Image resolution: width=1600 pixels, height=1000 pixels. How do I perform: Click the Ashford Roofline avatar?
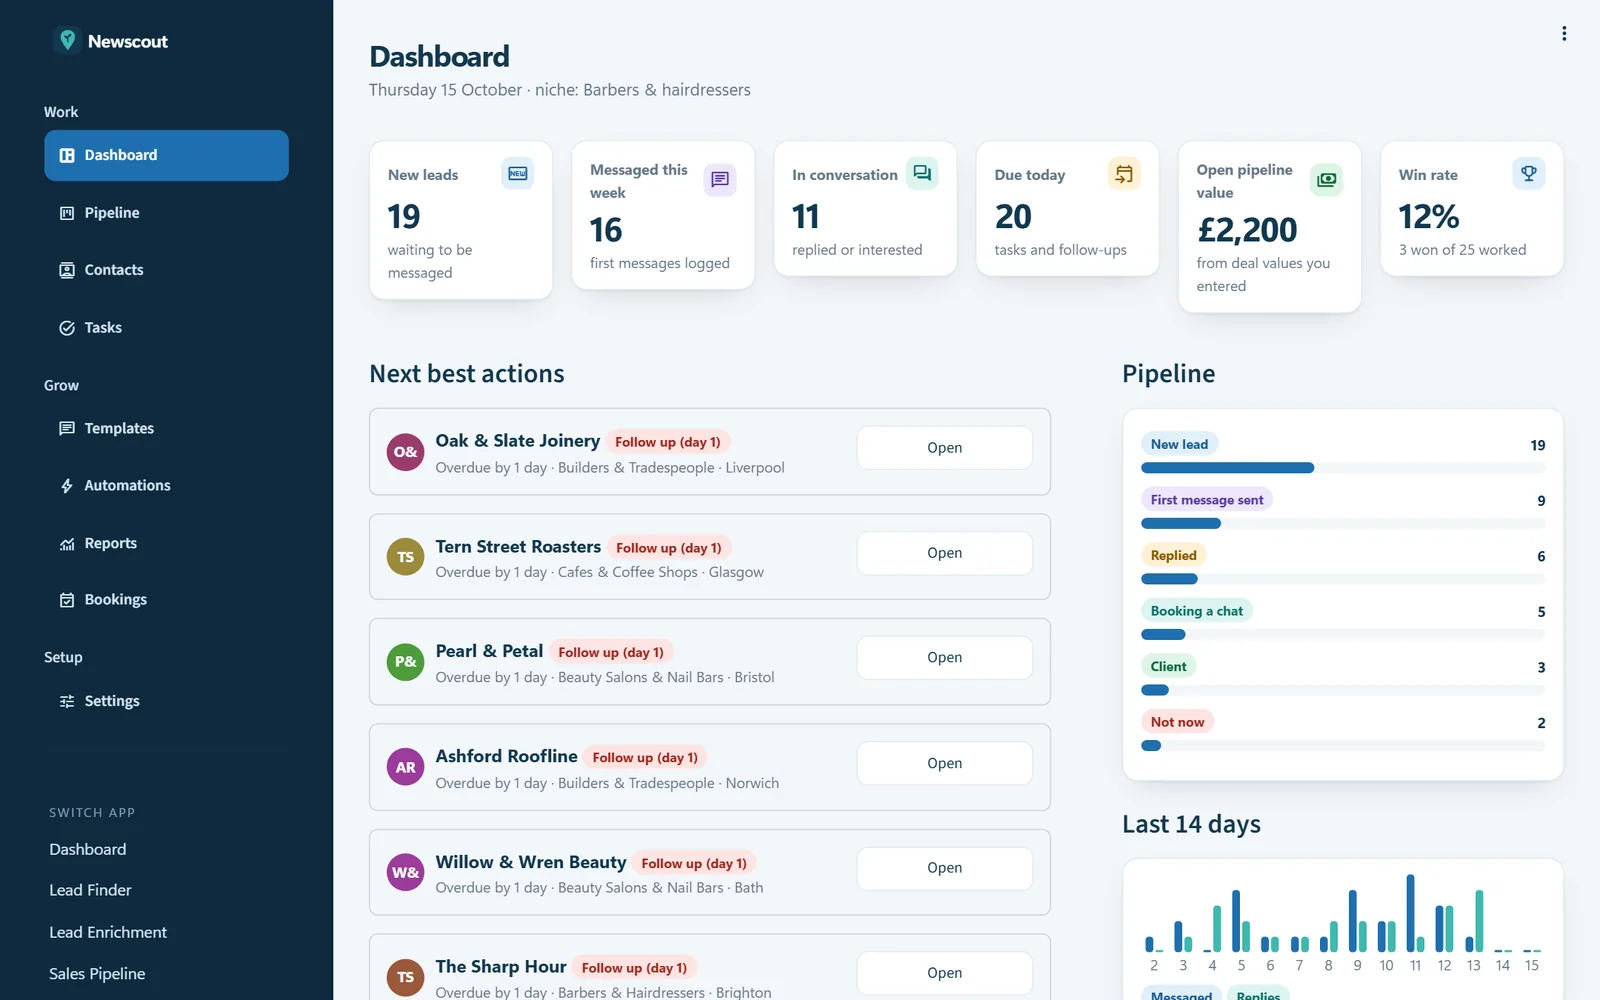405,768
